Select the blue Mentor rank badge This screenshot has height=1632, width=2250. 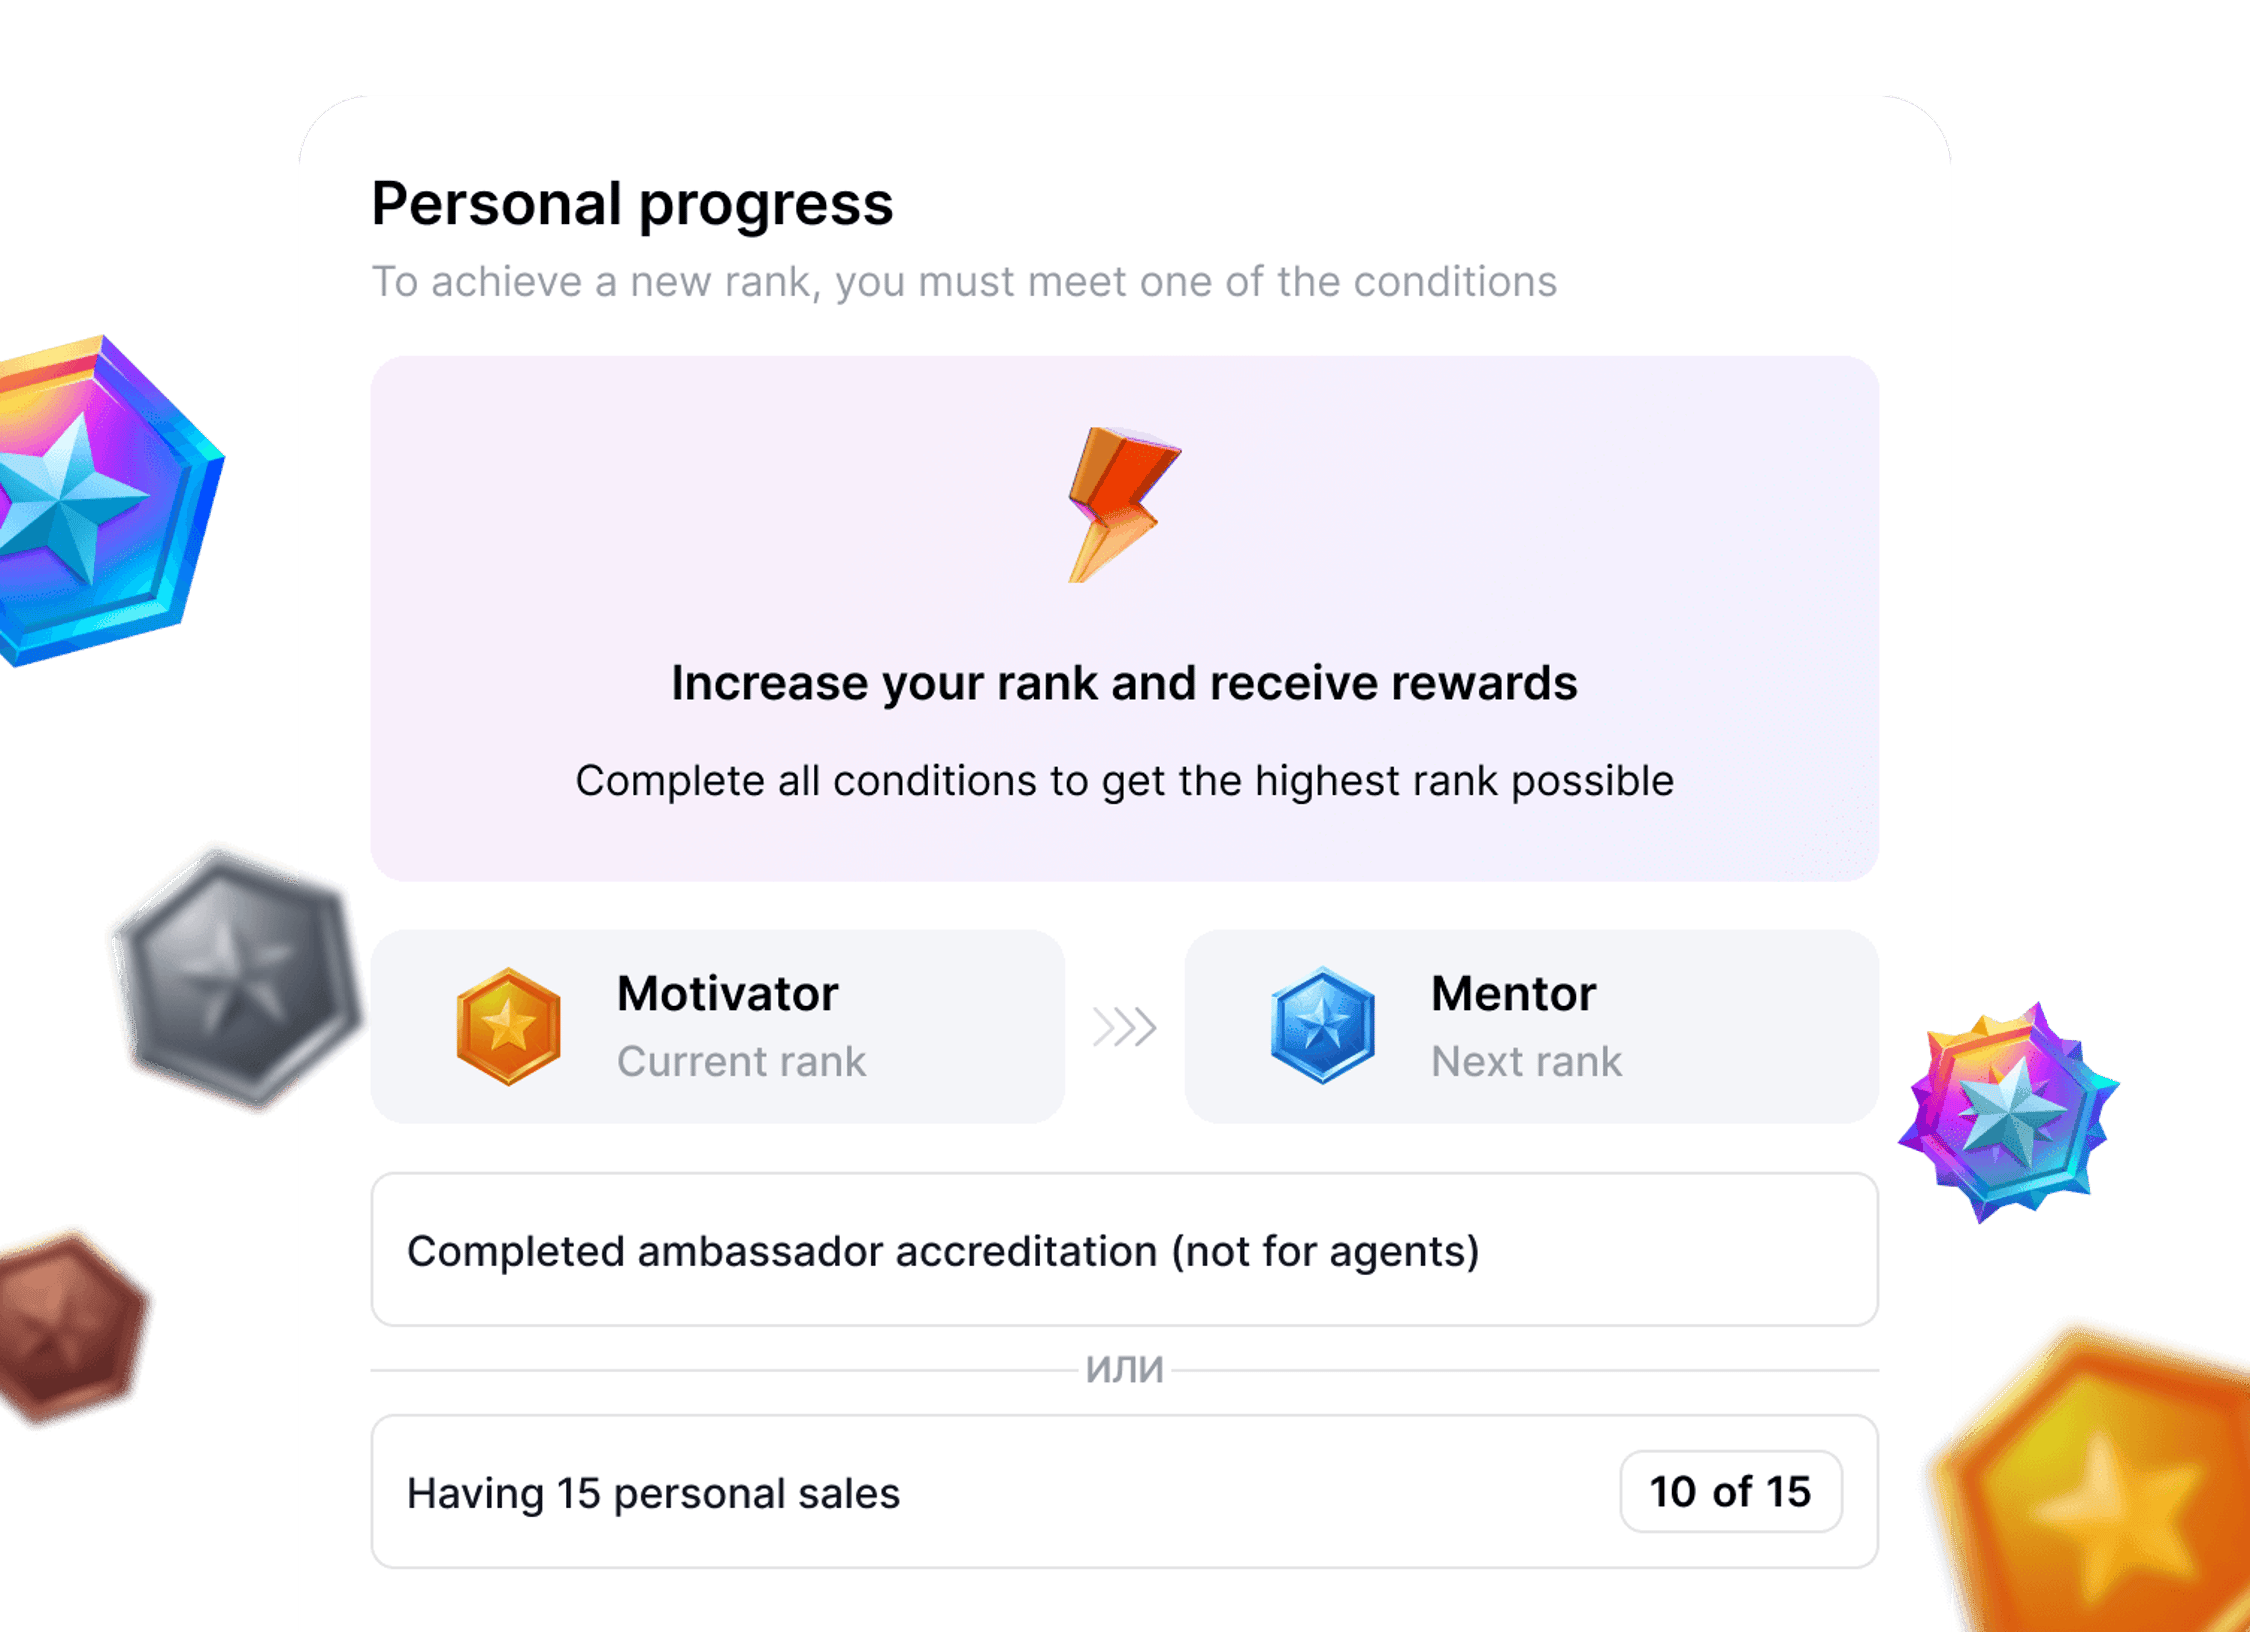[1322, 1026]
